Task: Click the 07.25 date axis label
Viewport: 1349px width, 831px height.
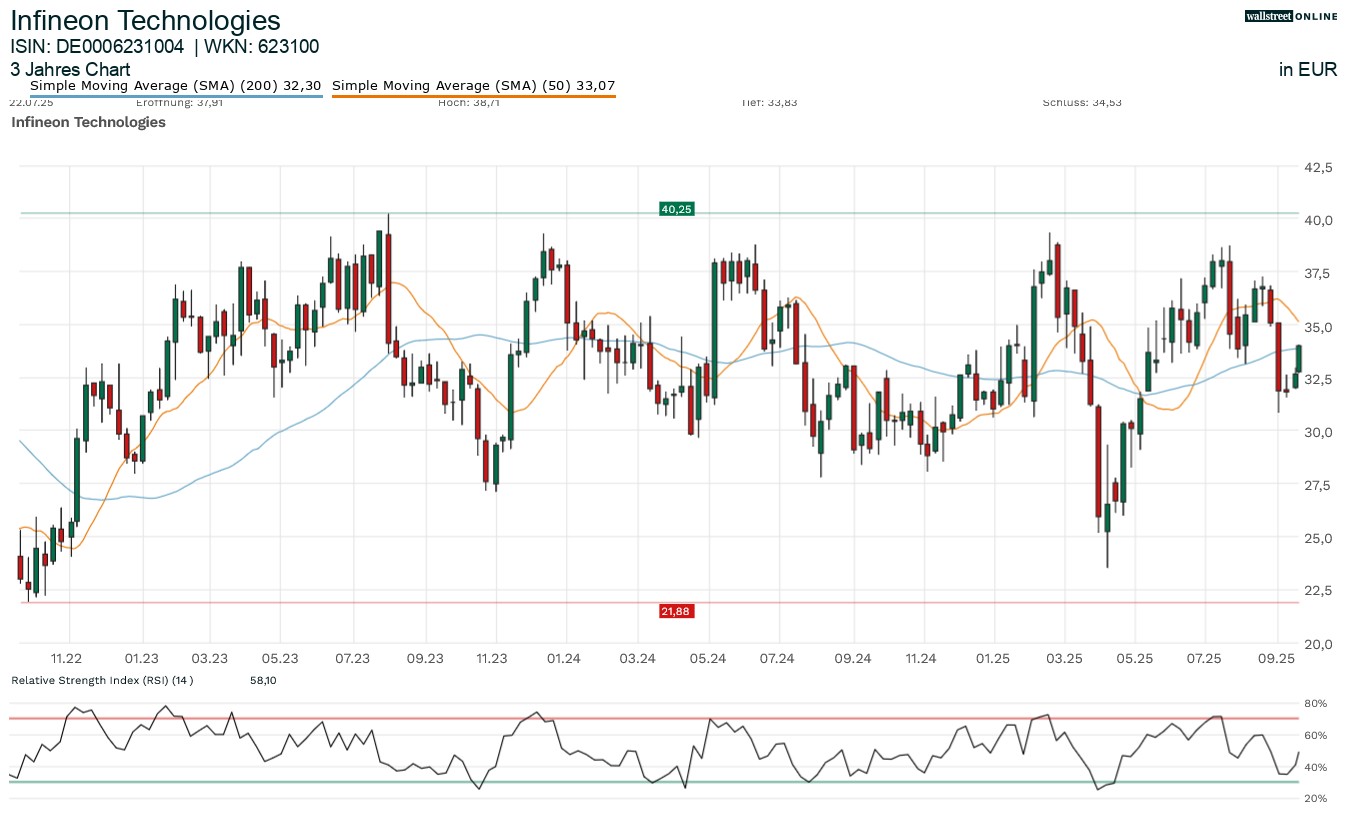Action: pyautogui.click(x=1205, y=658)
